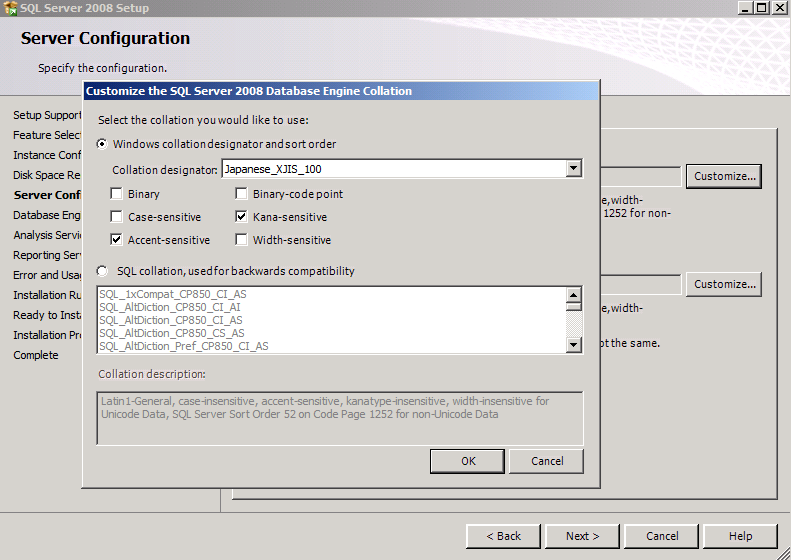Screen dimensions: 791x560
Task: Click the upper collation field behind the dialog
Action: 641,176
